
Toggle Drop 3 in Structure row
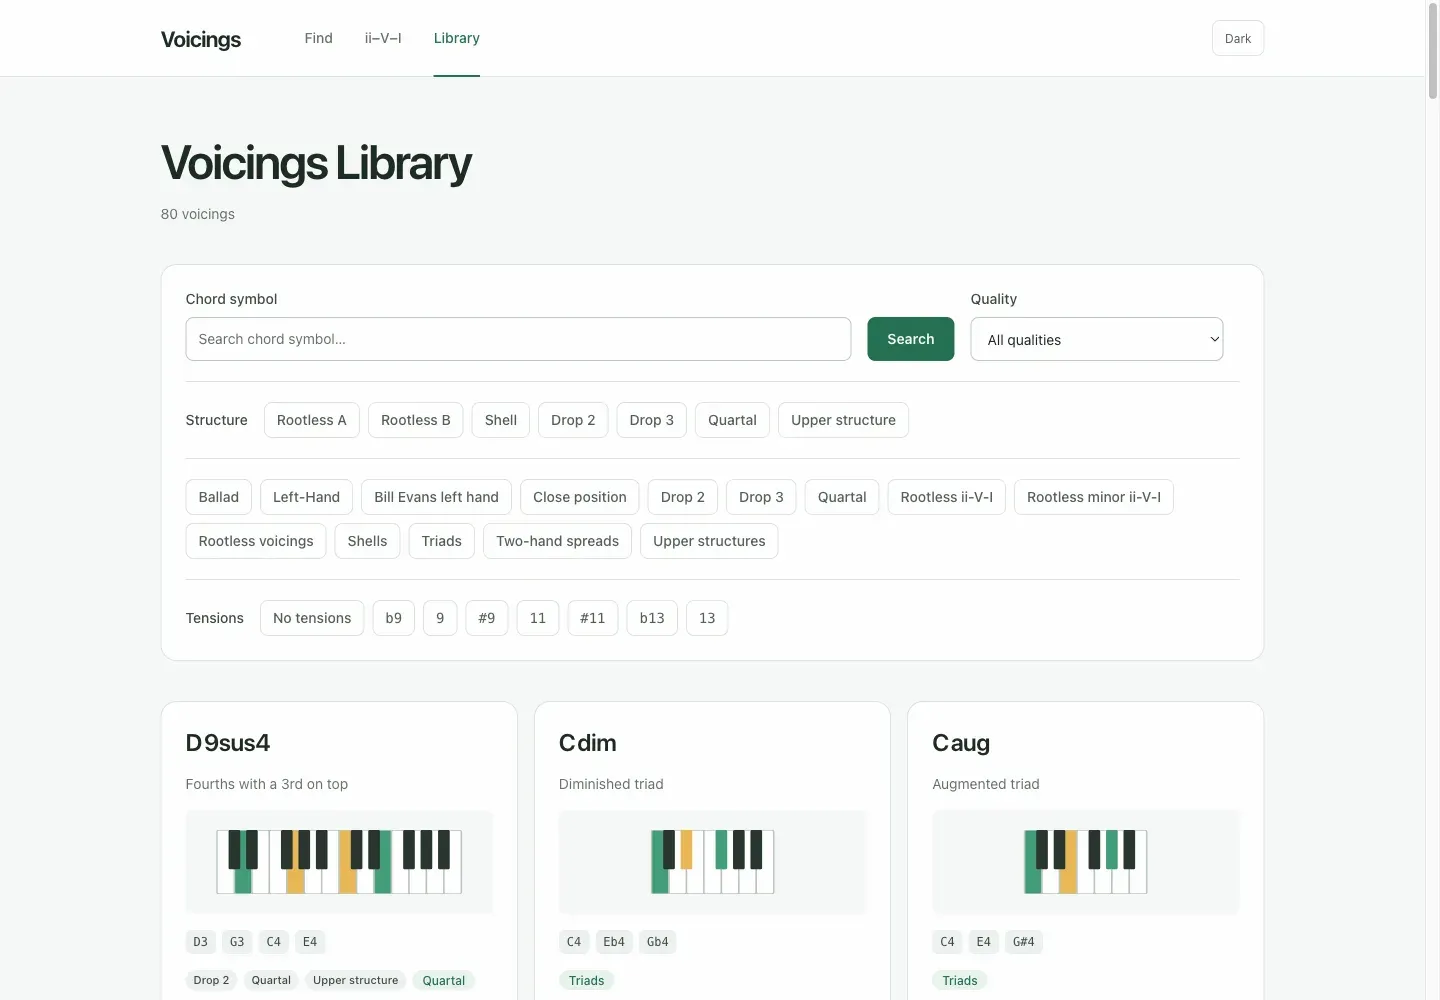[652, 420]
